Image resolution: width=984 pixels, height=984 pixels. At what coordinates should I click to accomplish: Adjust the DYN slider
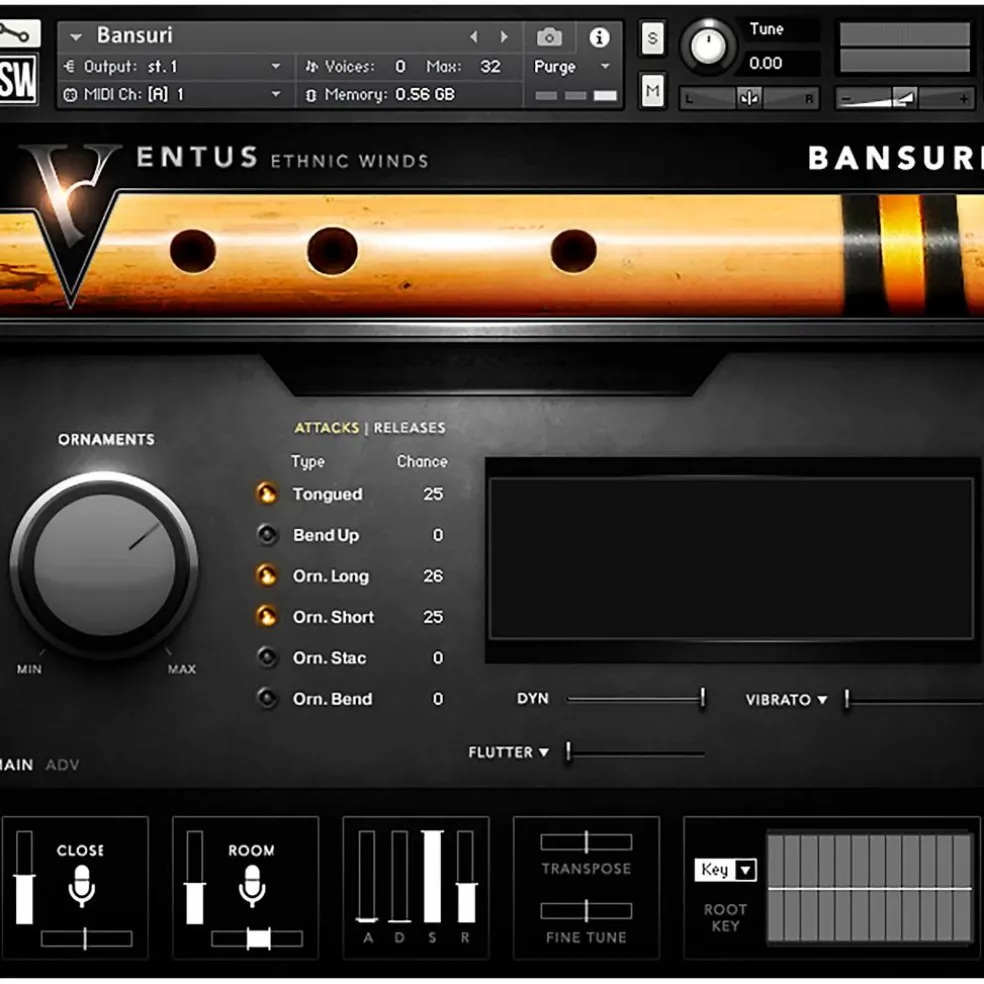click(635, 698)
